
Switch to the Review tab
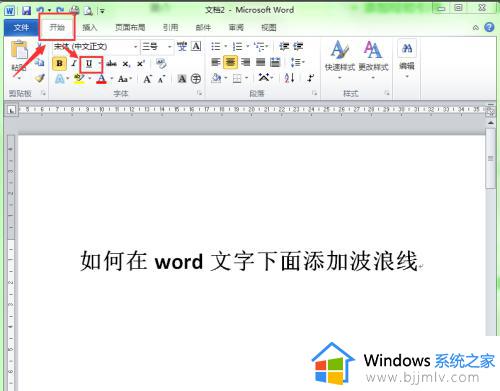[236, 27]
